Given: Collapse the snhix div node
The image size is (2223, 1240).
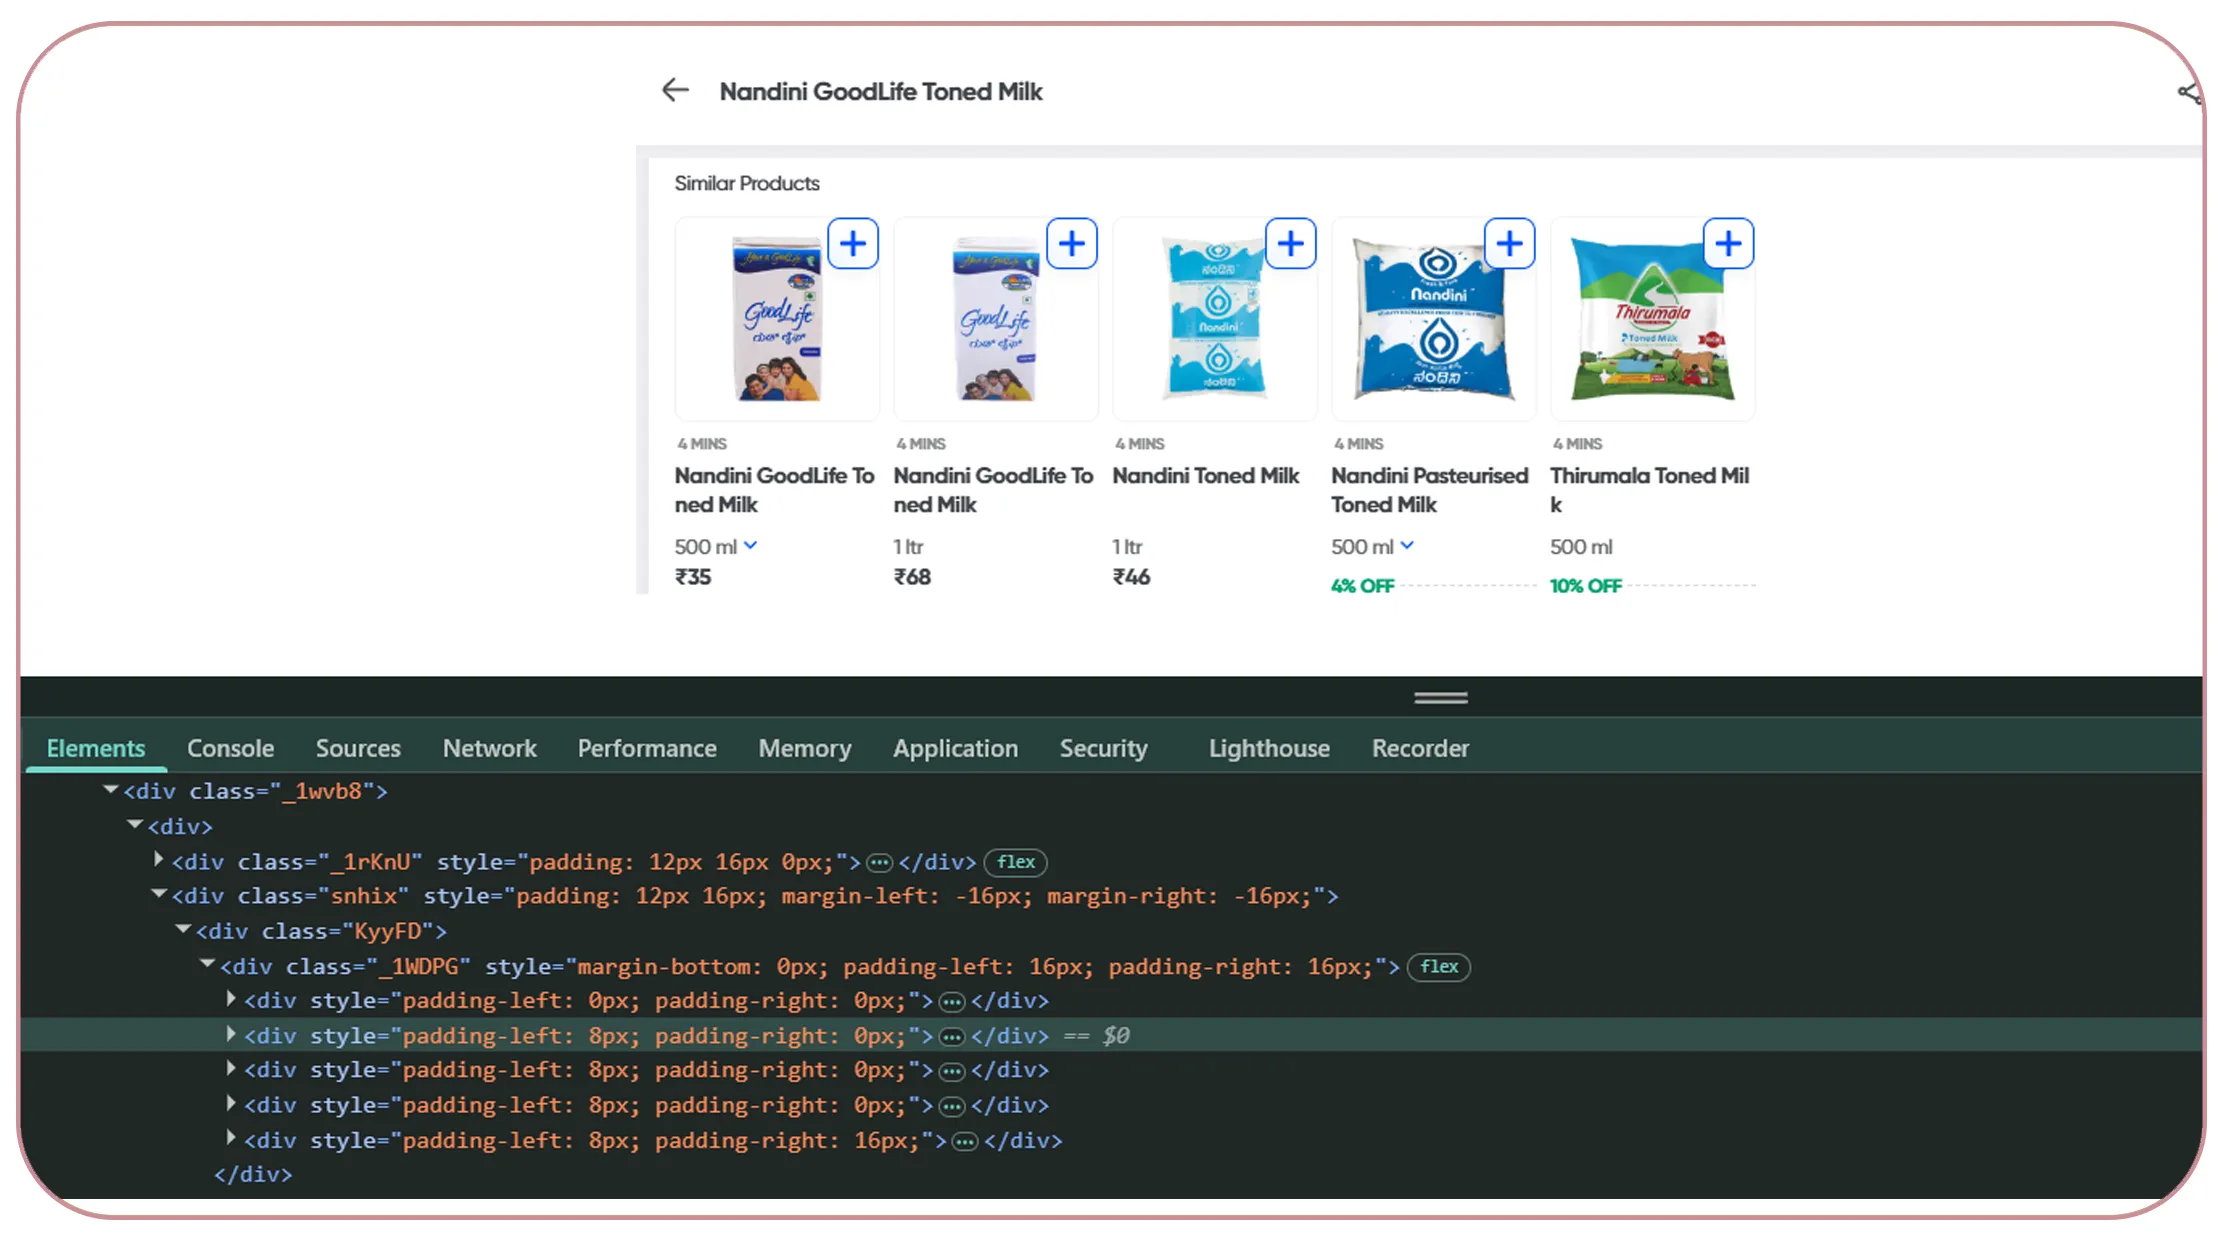Looking at the screenshot, I should pyautogui.click(x=158, y=894).
